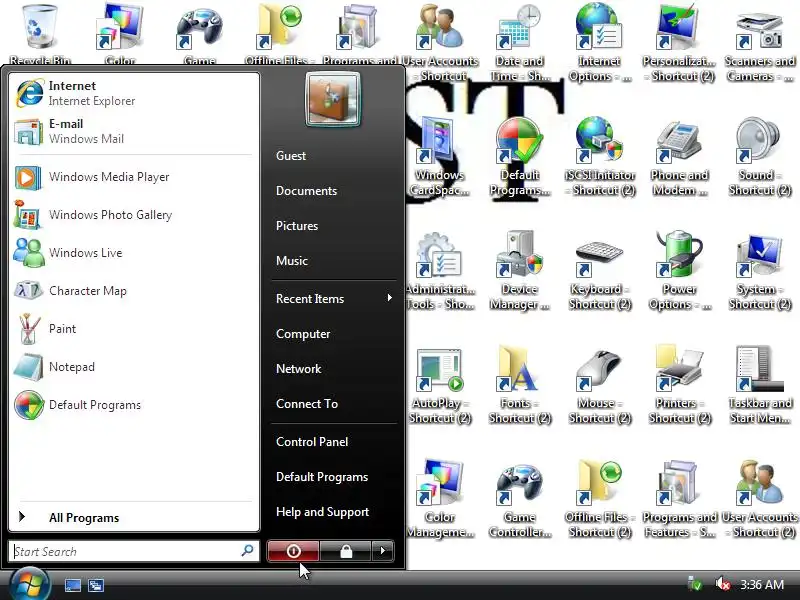Expand Recent Items submenu
This screenshot has width=800, height=600.
(x=334, y=298)
